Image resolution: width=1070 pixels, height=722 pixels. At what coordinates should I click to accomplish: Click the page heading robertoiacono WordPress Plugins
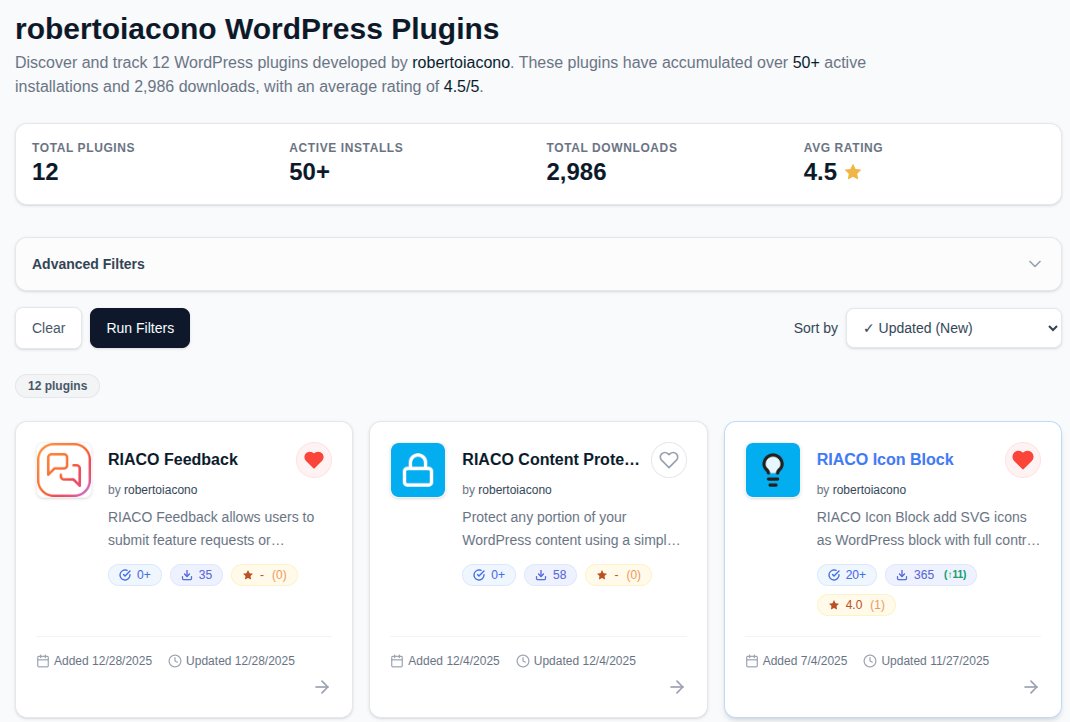(257, 29)
